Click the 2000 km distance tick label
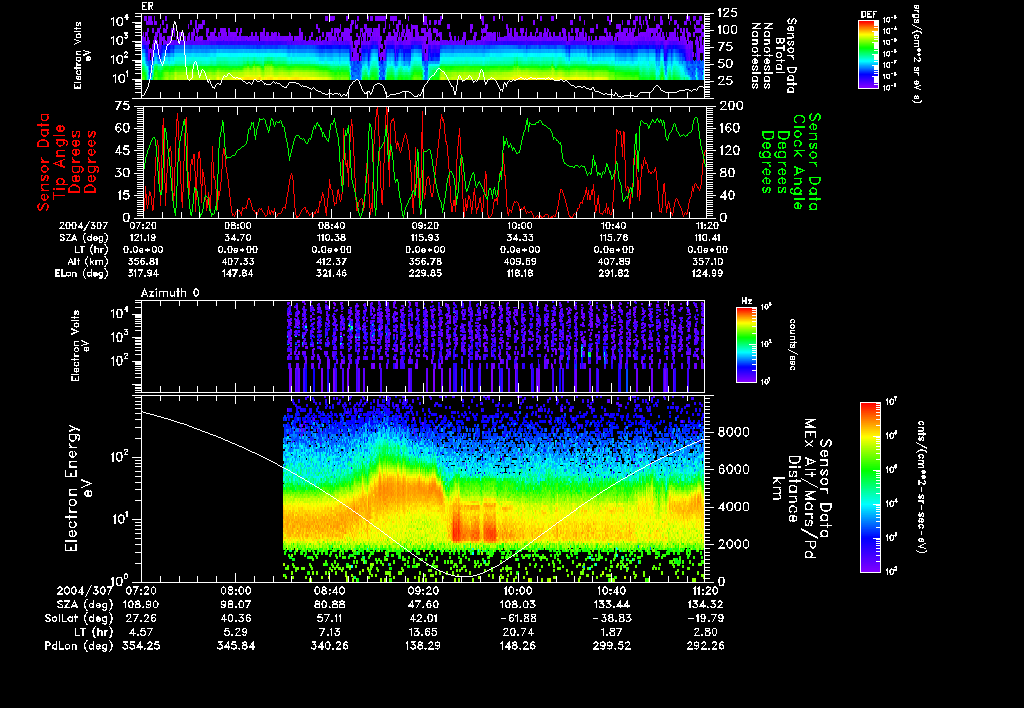Image resolution: width=1024 pixels, height=708 pixels. click(733, 545)
